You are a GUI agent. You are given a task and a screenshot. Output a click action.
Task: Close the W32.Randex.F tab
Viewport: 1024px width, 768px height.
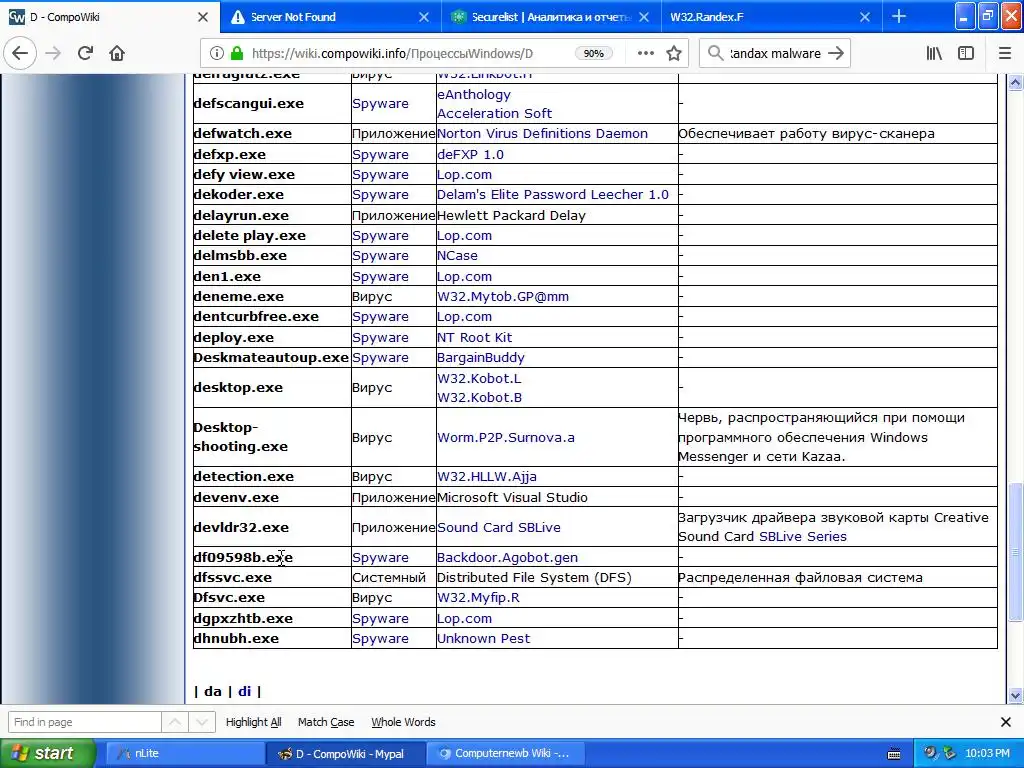865,17
